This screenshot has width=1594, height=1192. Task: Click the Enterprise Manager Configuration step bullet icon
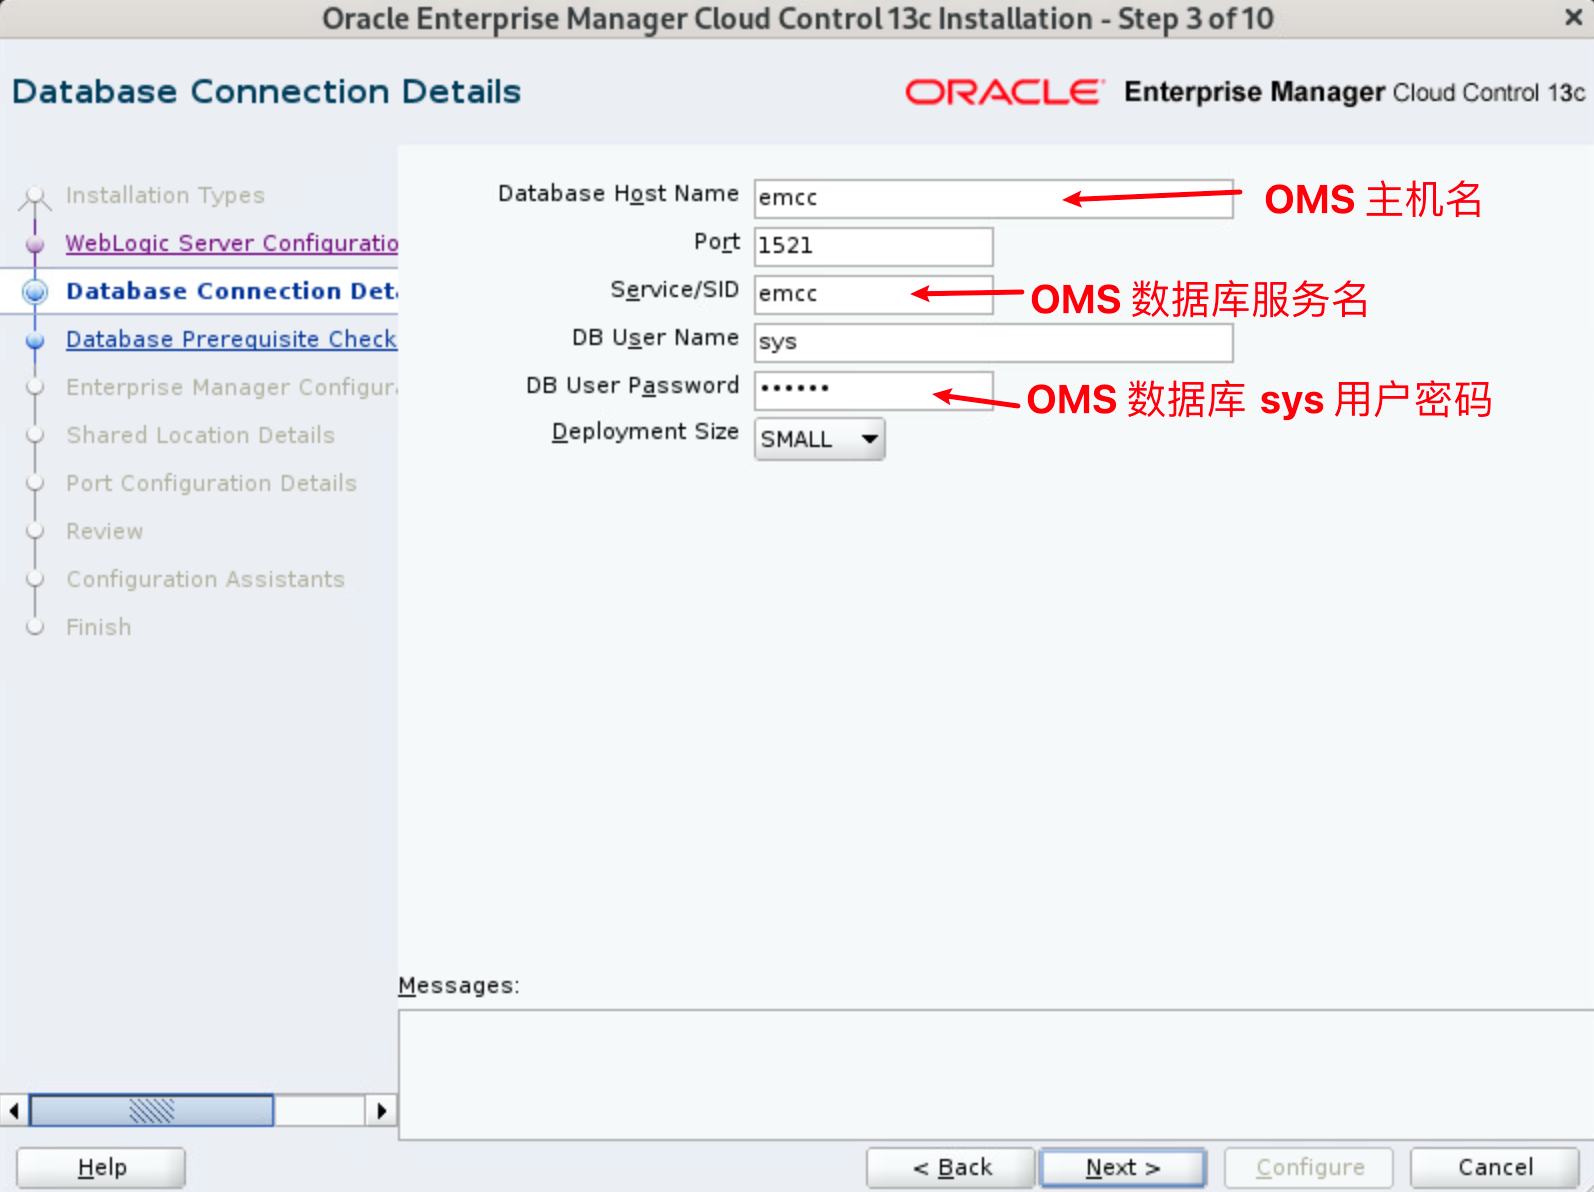tap(35, 387)
